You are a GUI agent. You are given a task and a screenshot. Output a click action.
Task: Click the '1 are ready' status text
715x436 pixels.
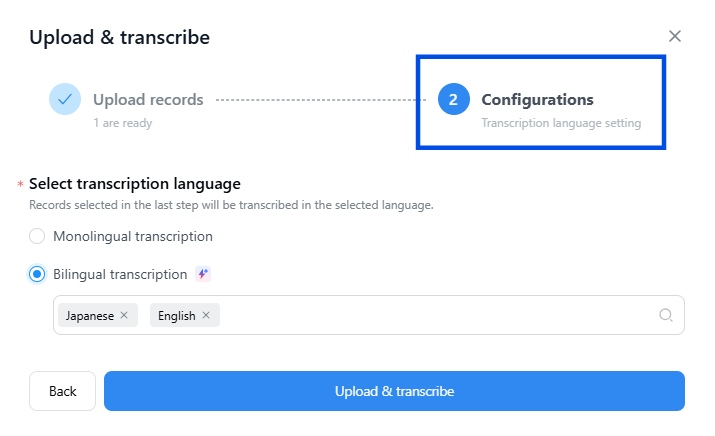click(x=123, y=123)
